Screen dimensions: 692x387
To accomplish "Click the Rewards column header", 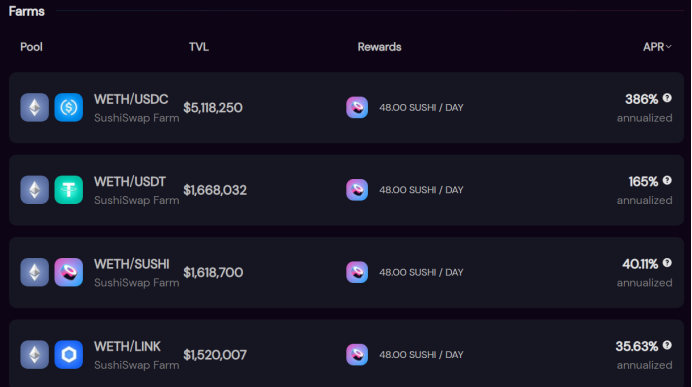I will [380, 47].
